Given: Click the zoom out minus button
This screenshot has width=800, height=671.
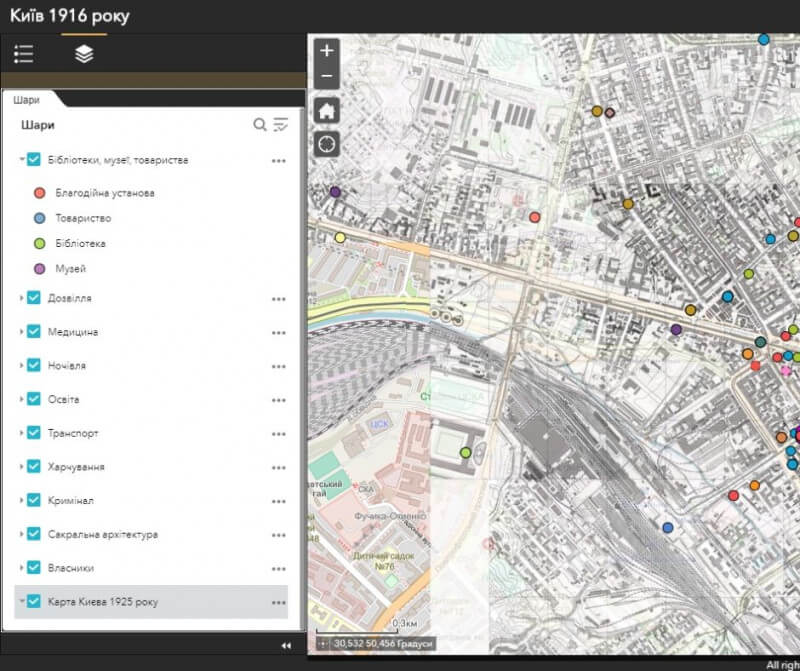Looking at the screenshot, I should coord(327,76).
